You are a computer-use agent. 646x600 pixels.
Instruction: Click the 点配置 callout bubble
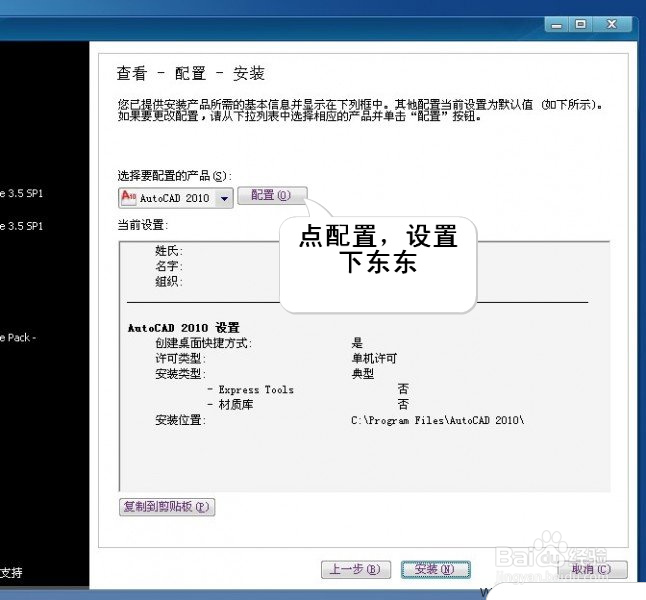[378, 264]
